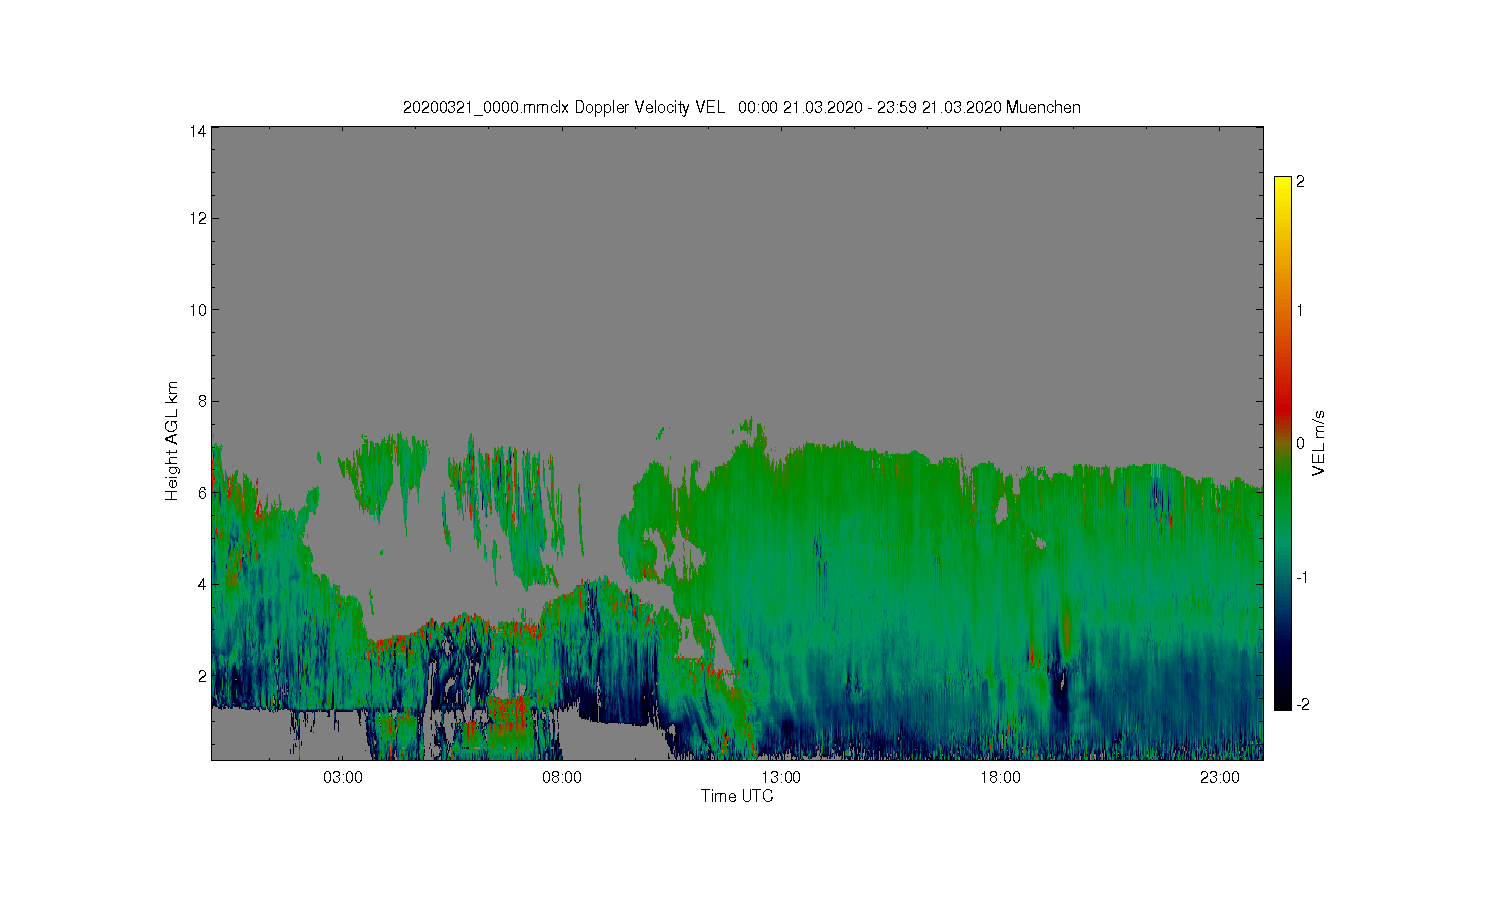This screenshot has width=1500, height=900.
Task: Click the colorbar label 2
Action: point(1300,182)
